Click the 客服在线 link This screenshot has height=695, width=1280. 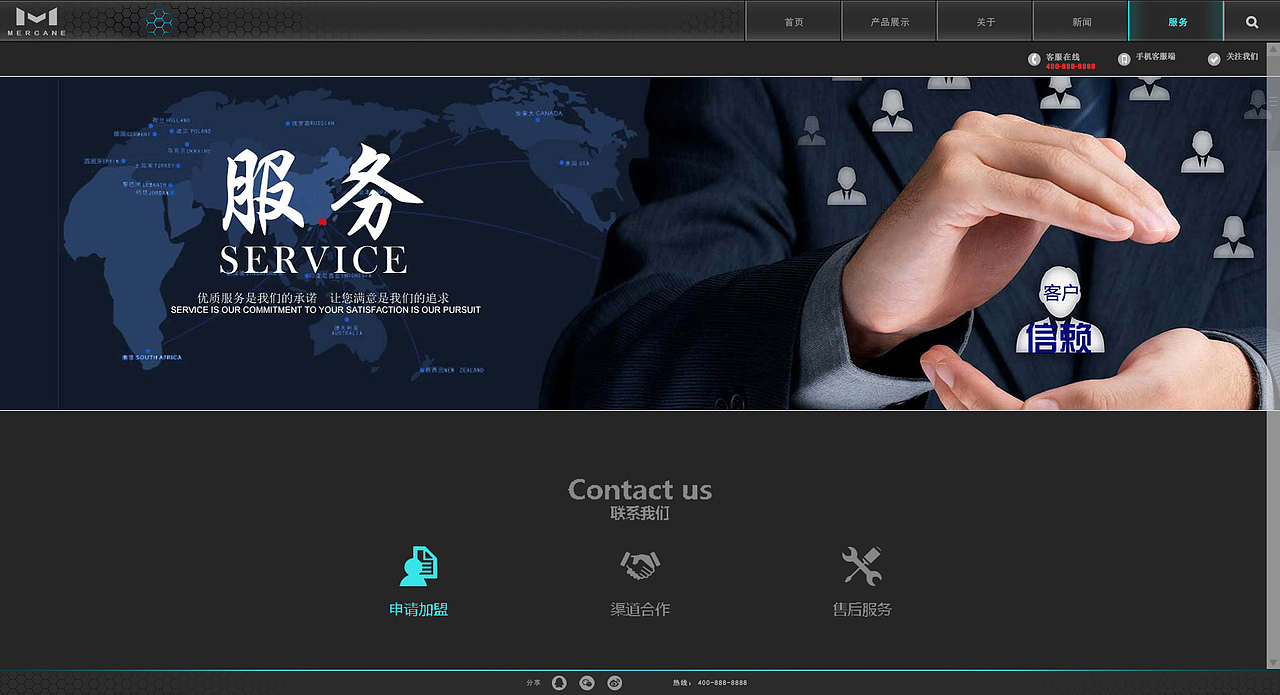(x=1063, y=57)
